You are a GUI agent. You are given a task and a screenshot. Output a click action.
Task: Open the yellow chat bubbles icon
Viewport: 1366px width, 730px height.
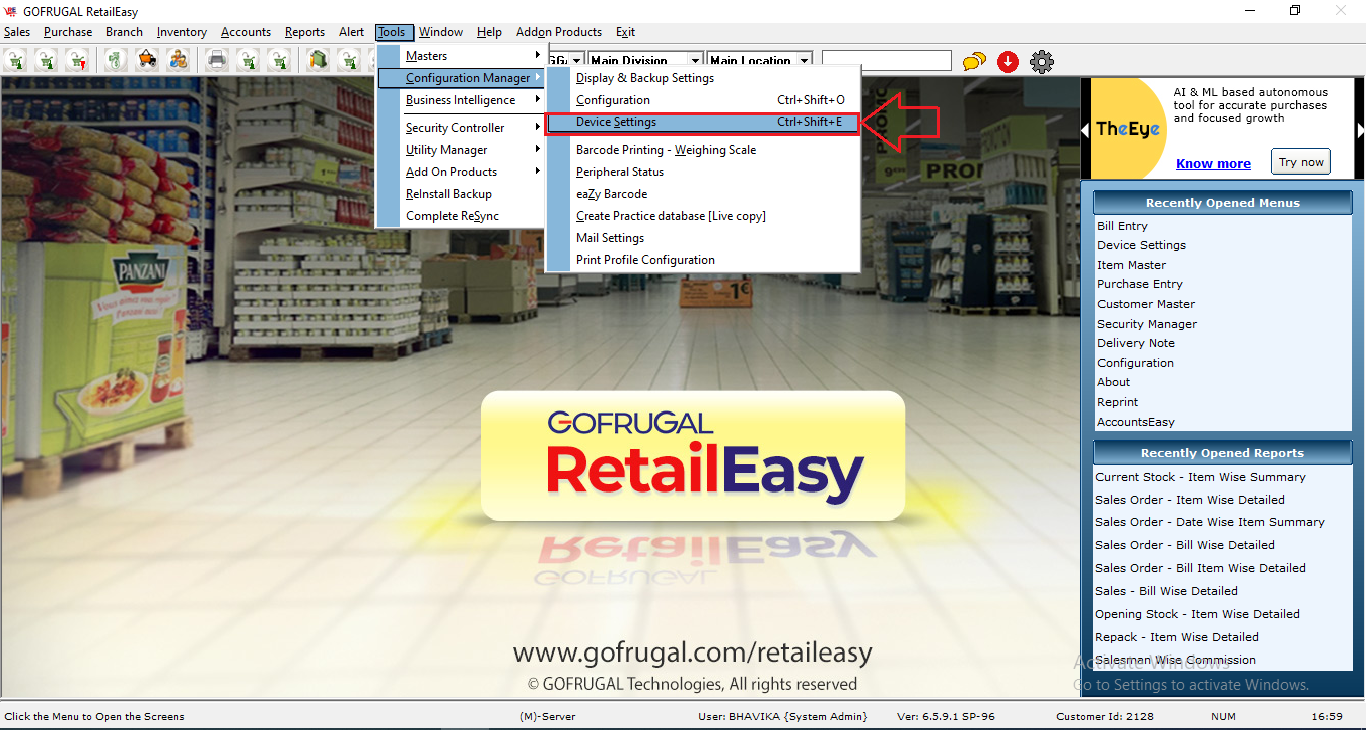point(974,62)
